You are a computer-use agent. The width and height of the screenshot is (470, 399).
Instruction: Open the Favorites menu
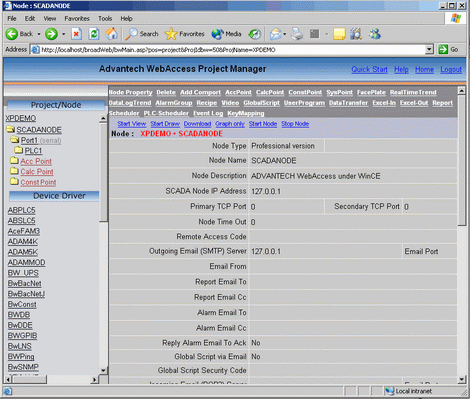(77, 19)
